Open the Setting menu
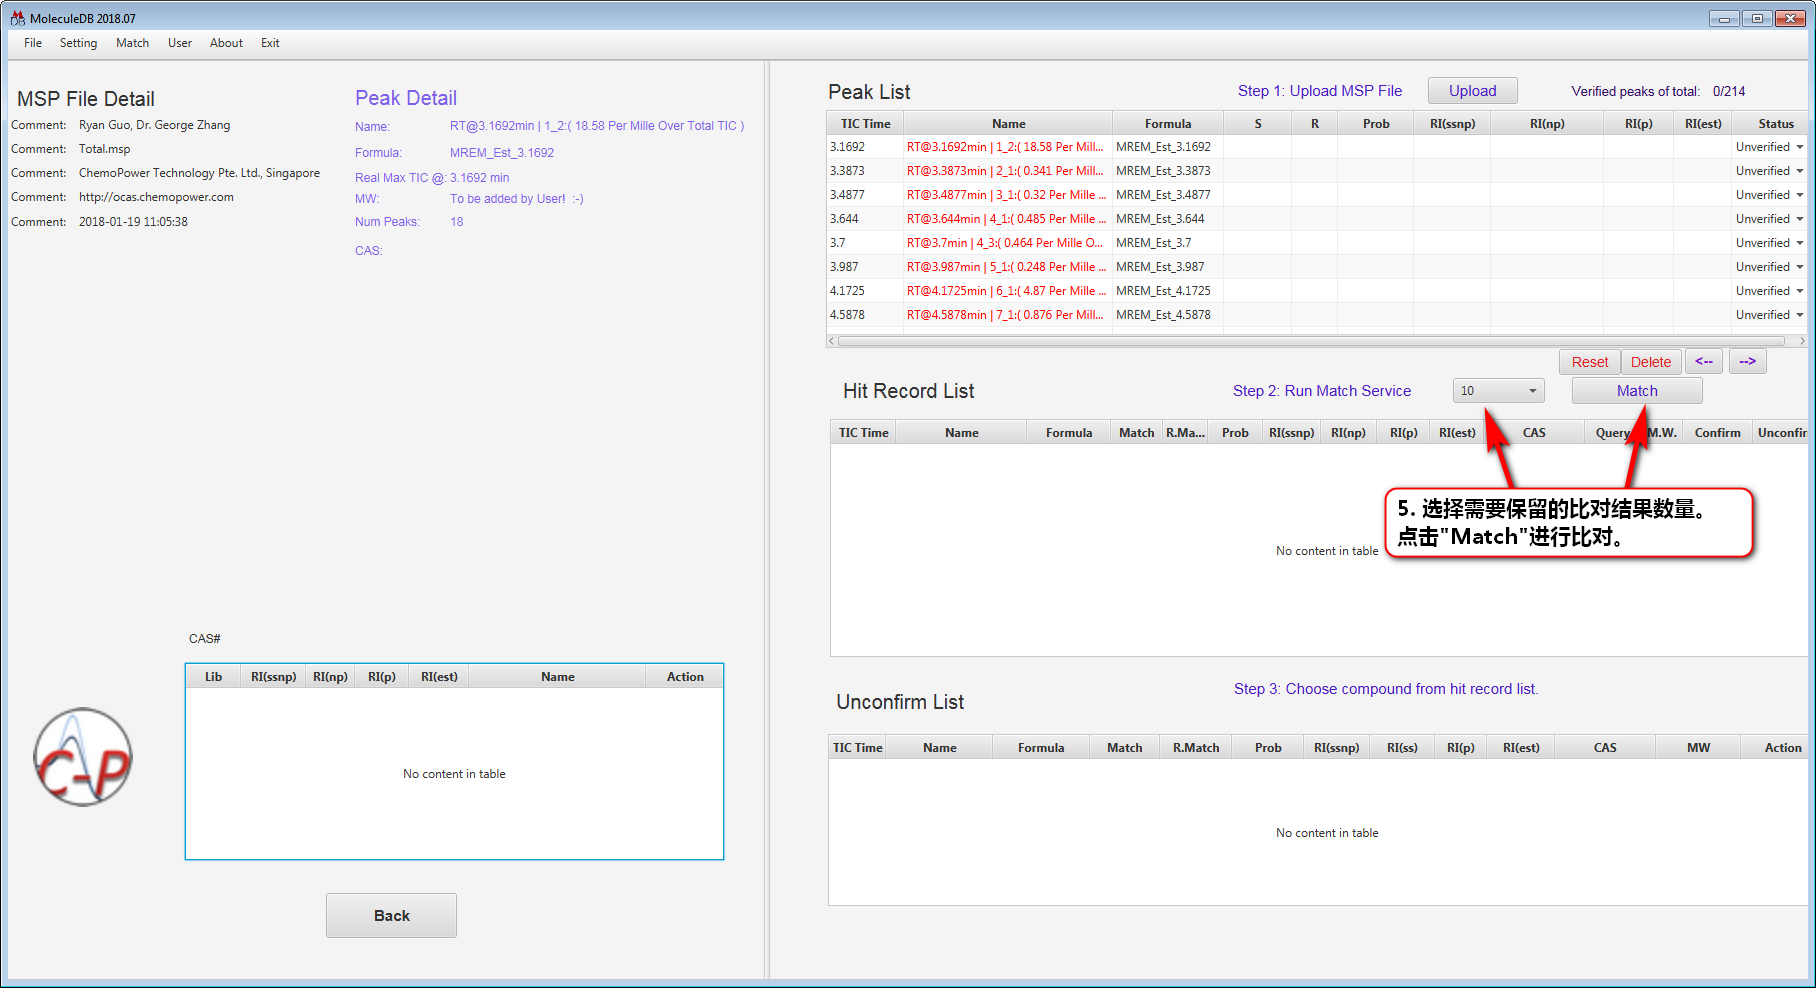Screen dimensions: 1816x988 pyautogui.click(x=78, y=43)
